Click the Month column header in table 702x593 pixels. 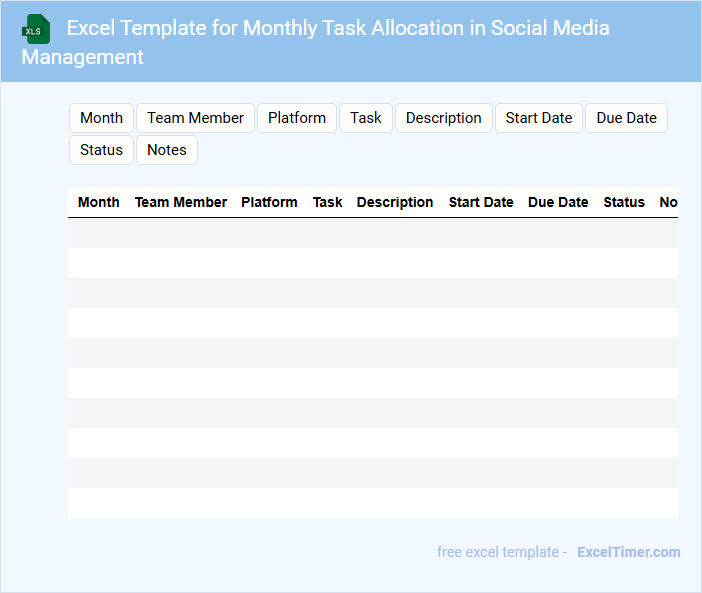click(x=99, y=202)
